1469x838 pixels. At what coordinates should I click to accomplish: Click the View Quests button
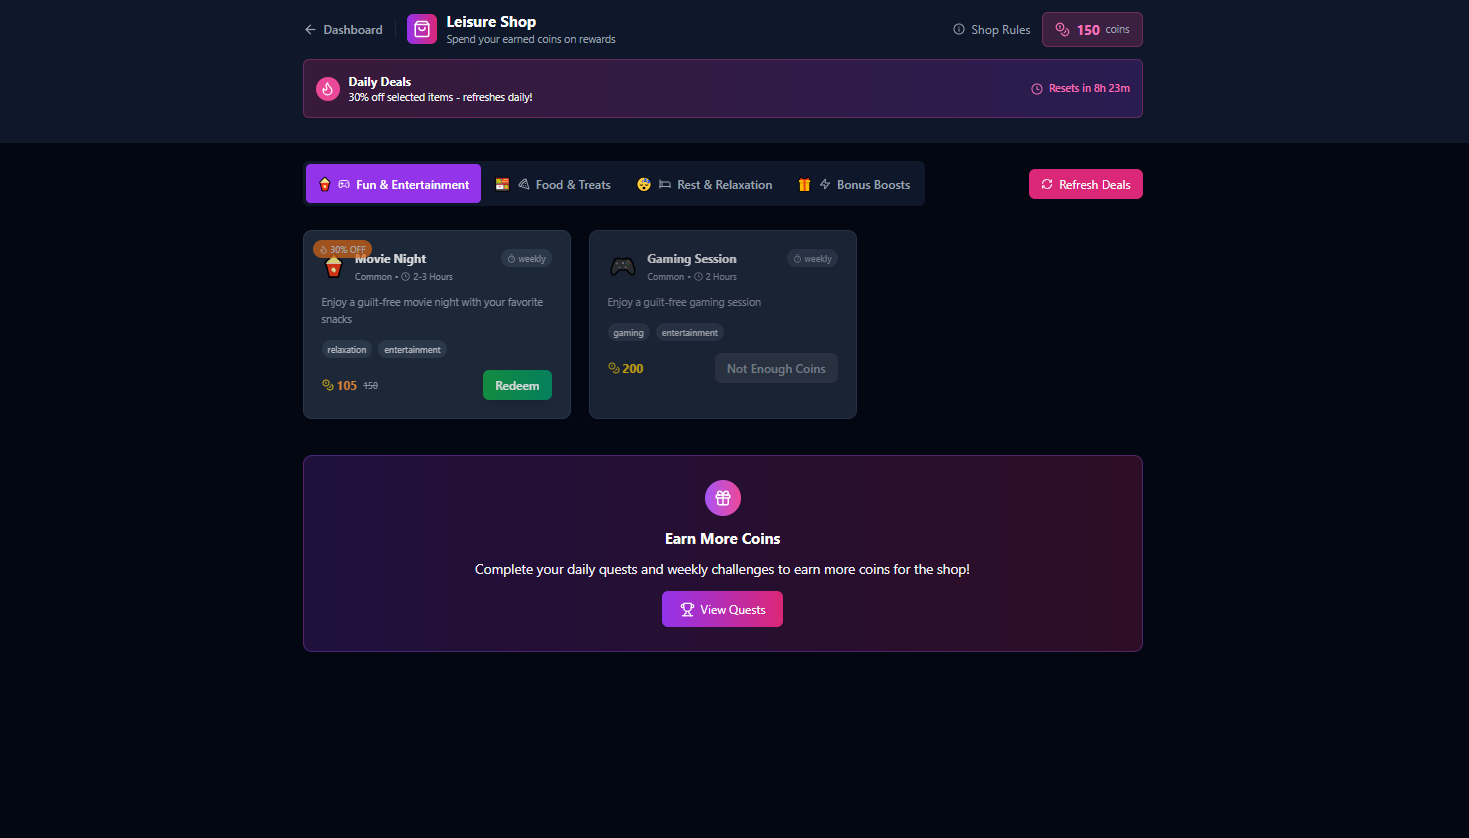(722, 609)
